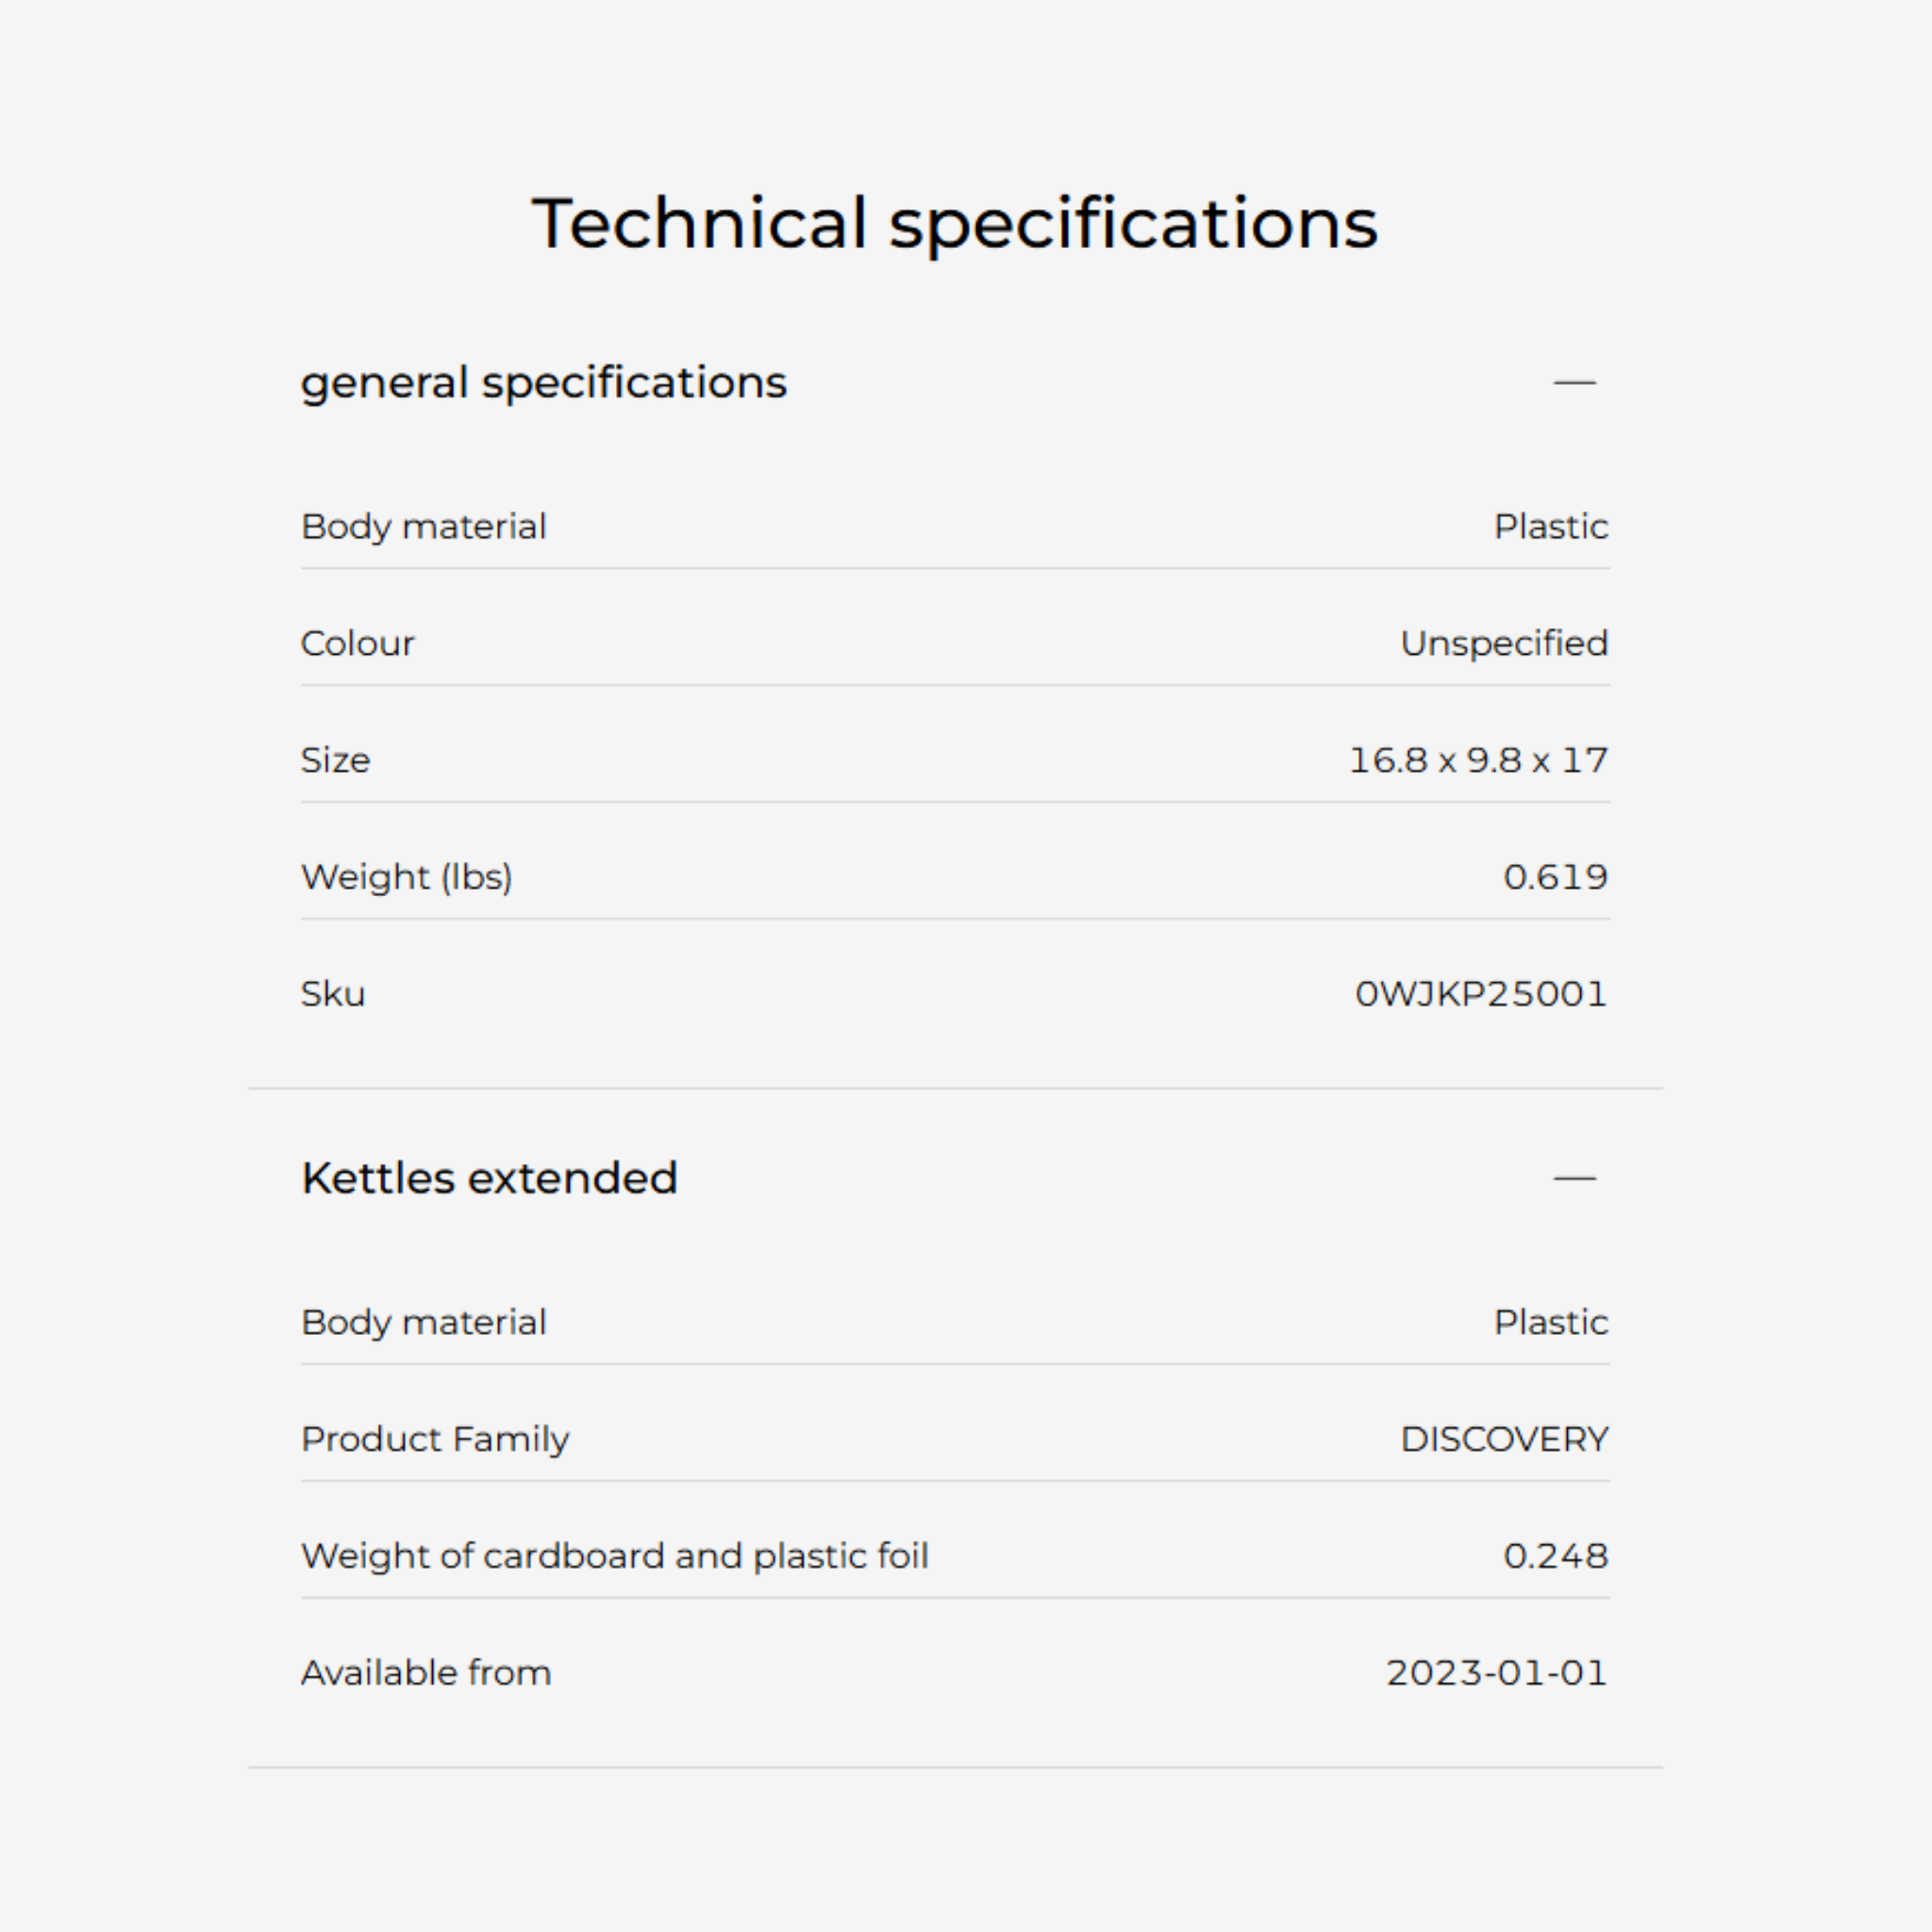Click the general specifications section header
The image size is (1932, 1932).
[x=543, y=382]
